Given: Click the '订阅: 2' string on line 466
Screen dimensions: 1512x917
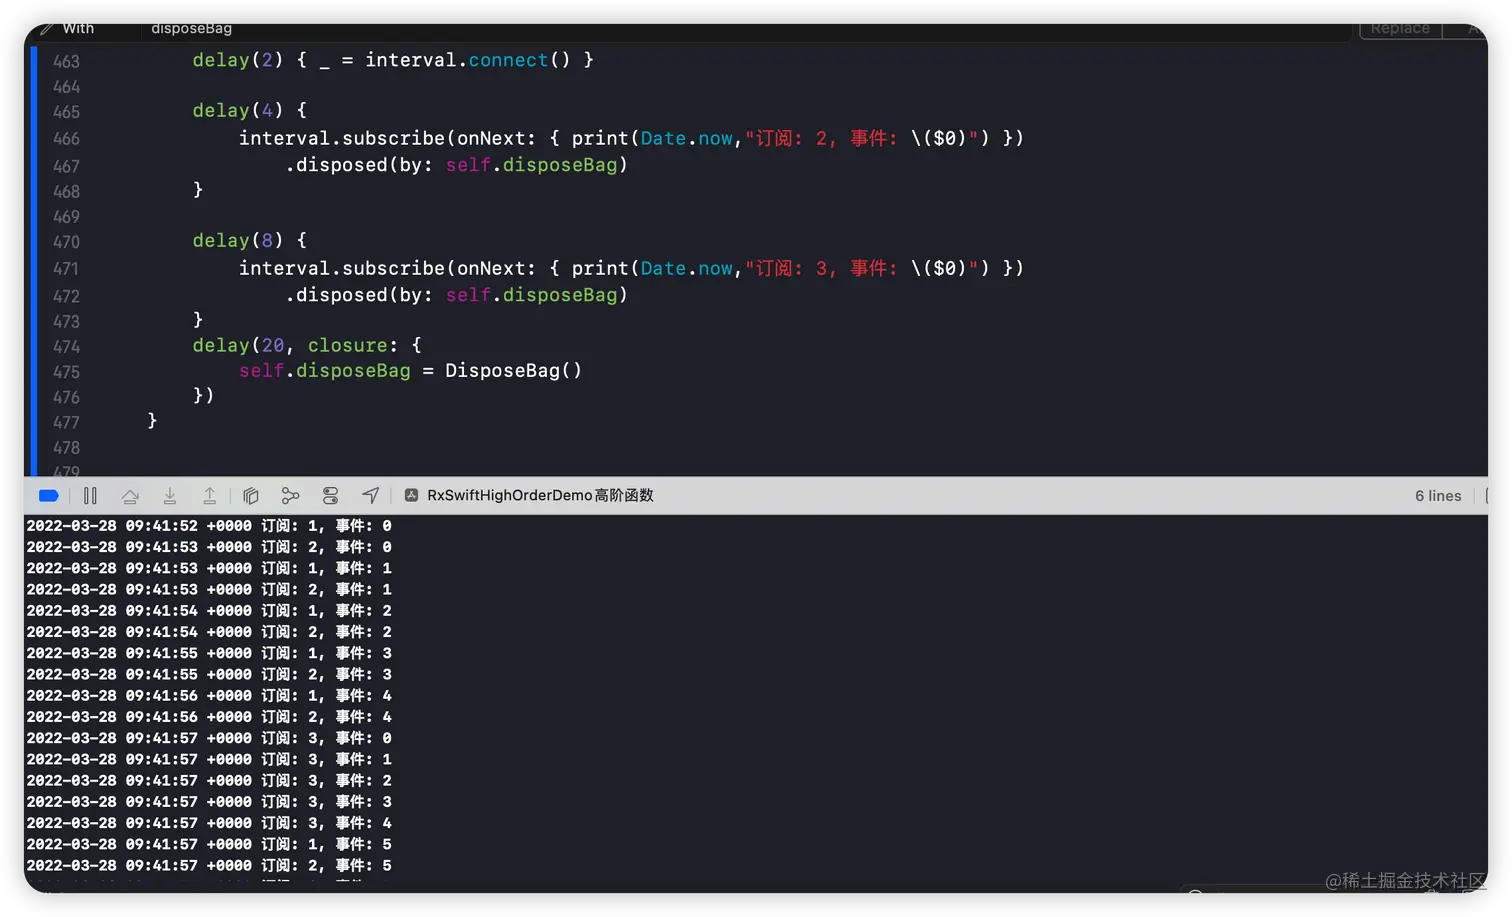Looking at the screenshot, I should click(x=792, y=138).
